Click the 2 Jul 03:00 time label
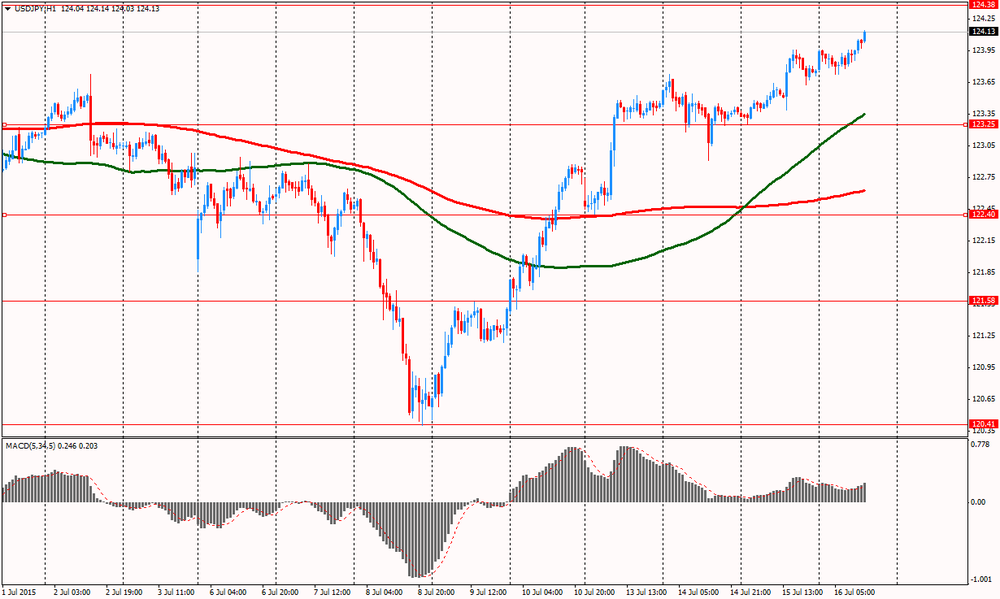Screen dimensions: 1000x599 (72, 593)
